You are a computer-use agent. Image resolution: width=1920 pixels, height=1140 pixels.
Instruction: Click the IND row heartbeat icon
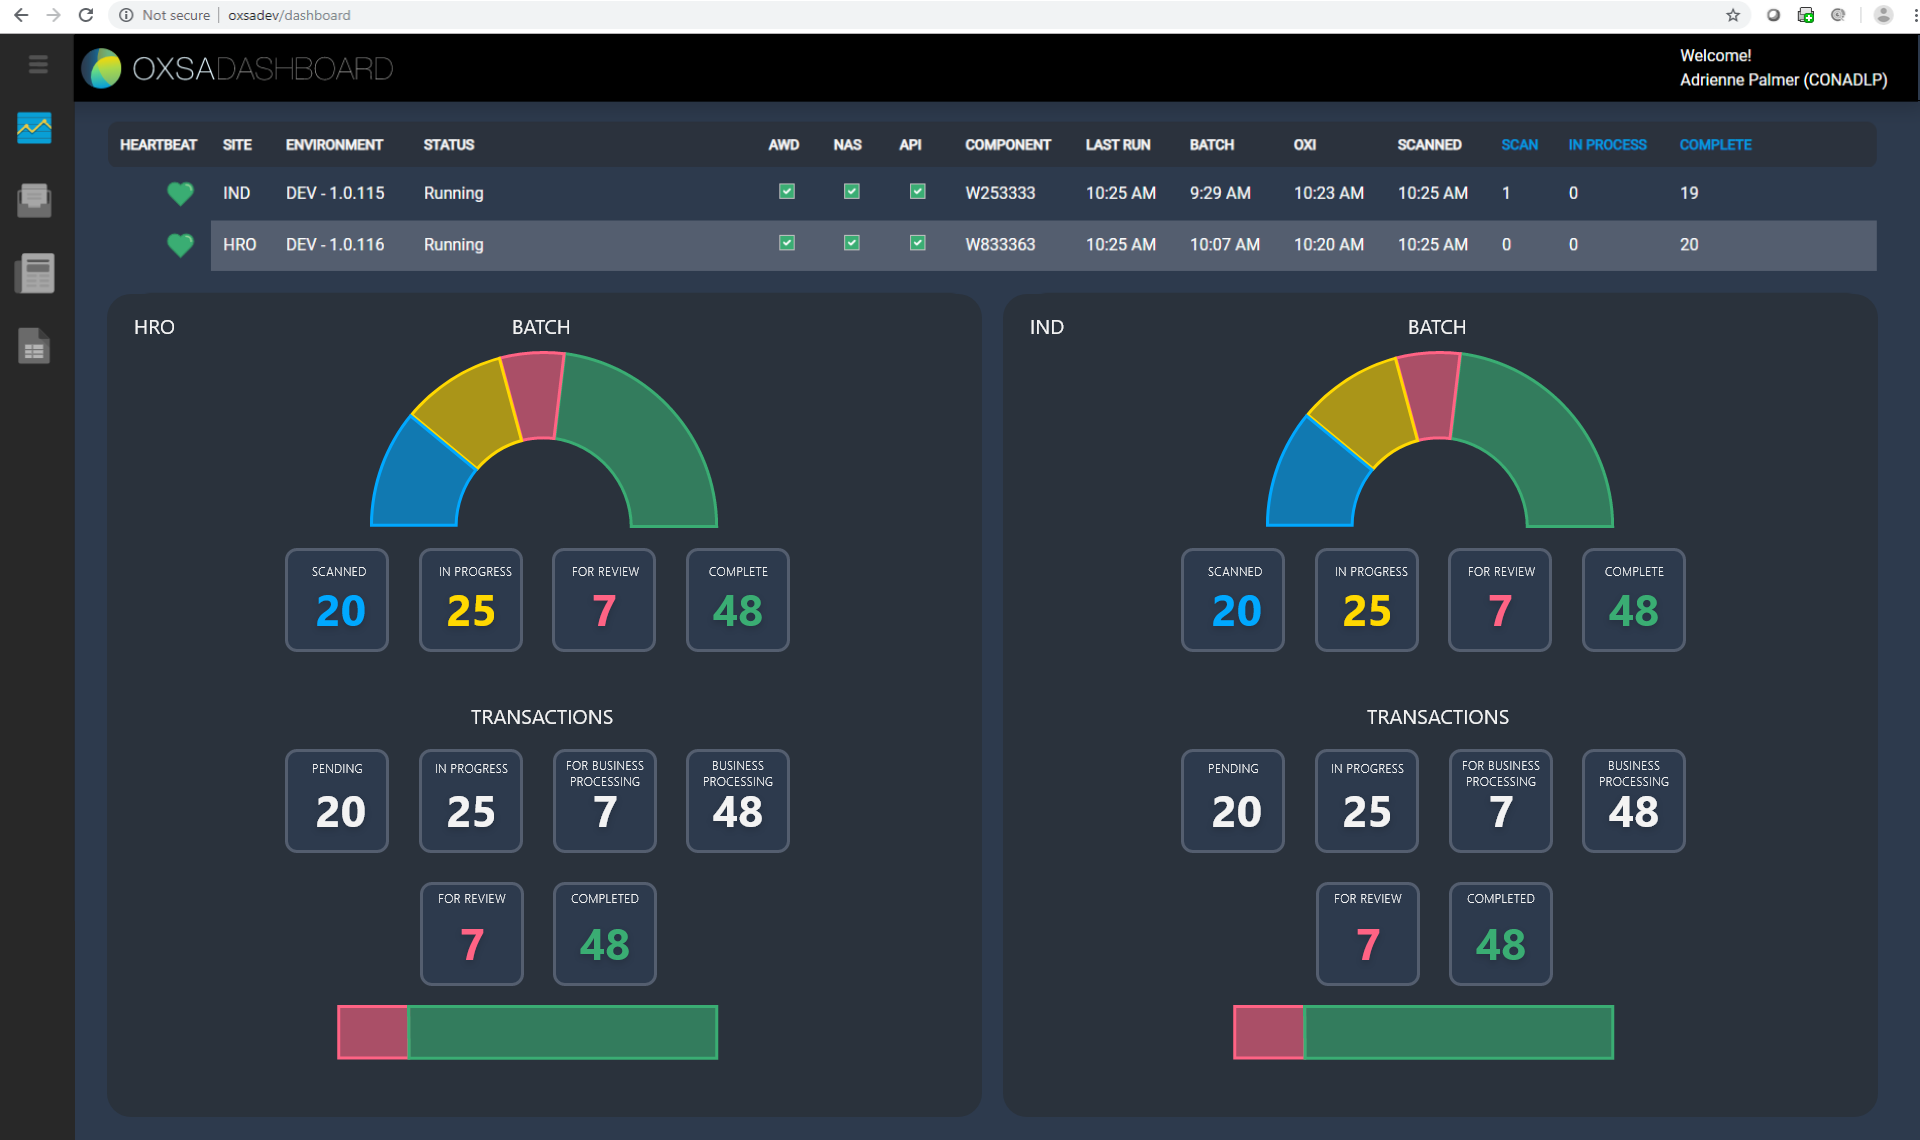180,193
